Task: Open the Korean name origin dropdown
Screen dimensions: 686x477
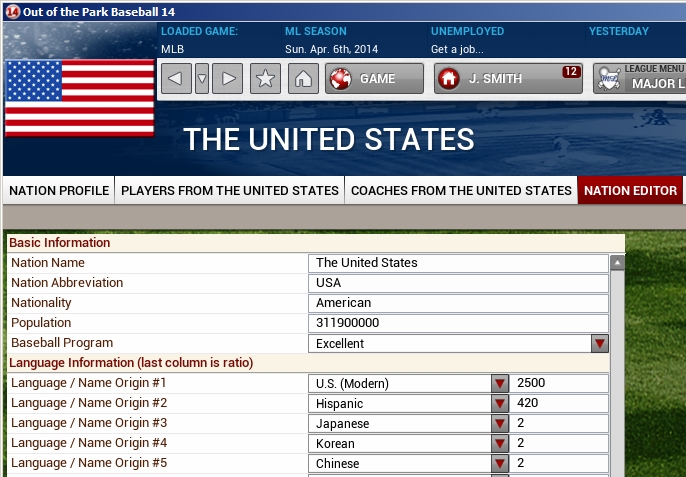Action: coord(500,444)
